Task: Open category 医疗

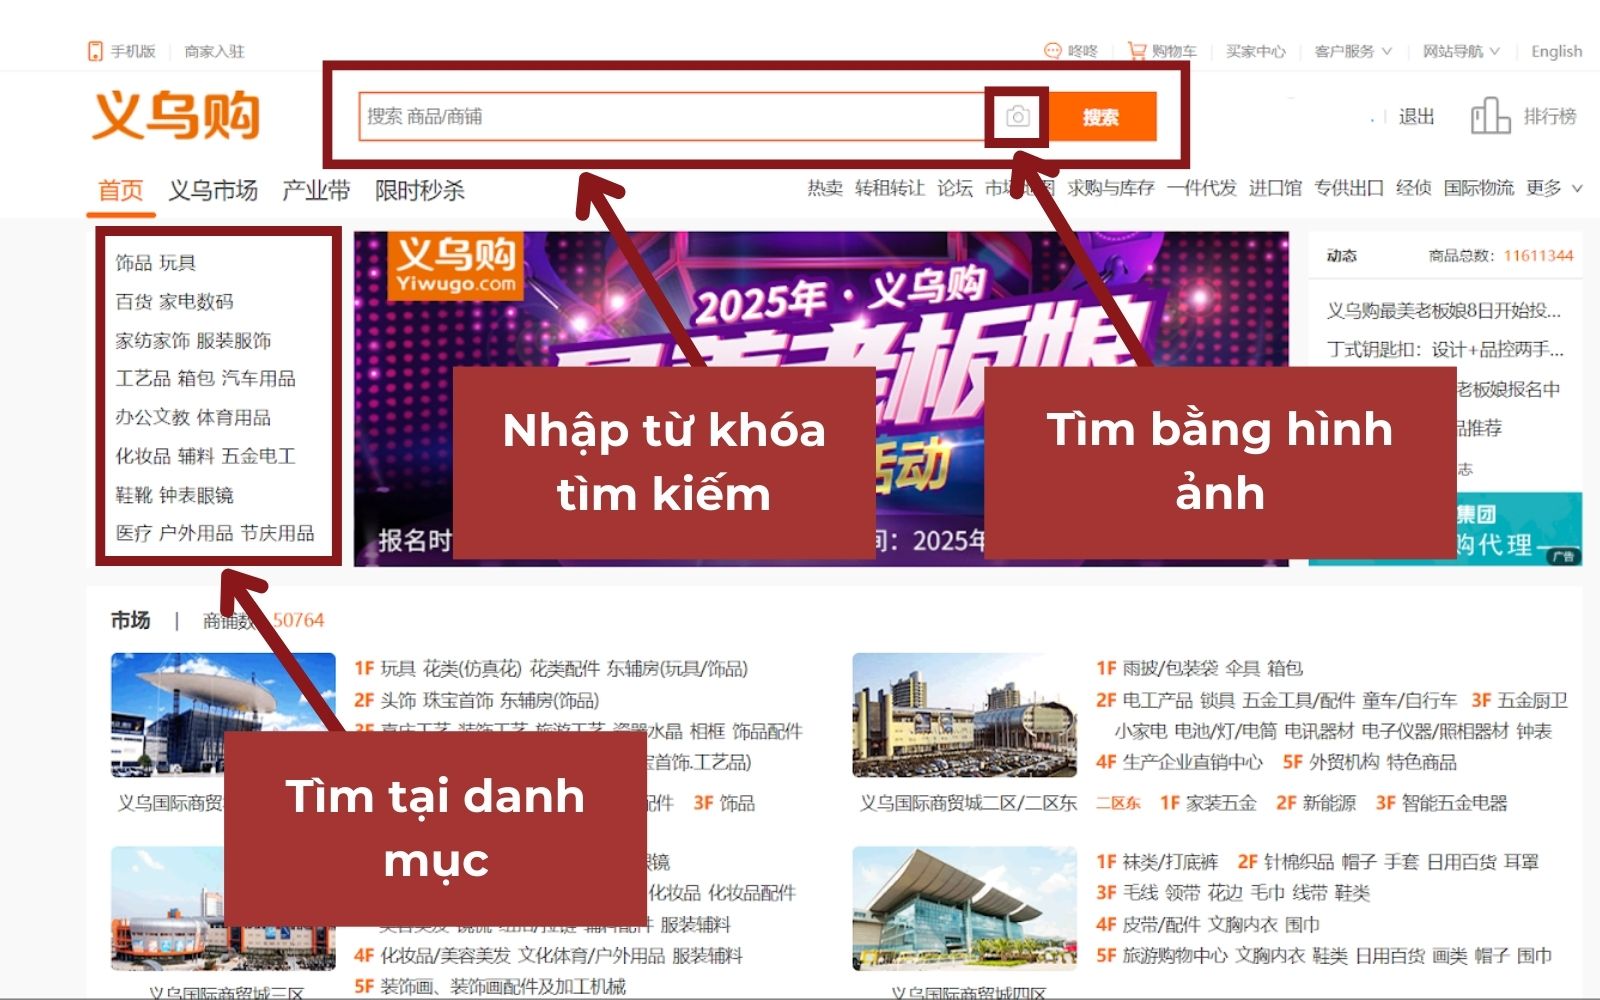Action: [x=133, y=534]
